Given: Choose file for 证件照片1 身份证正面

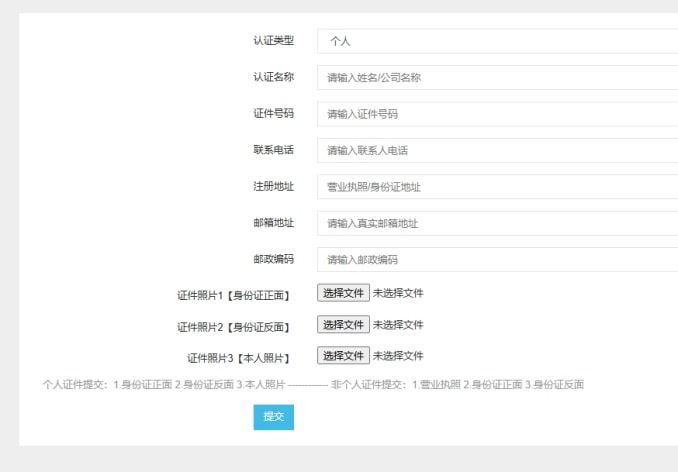Looking at the screenshot, I should click(343, 293).
